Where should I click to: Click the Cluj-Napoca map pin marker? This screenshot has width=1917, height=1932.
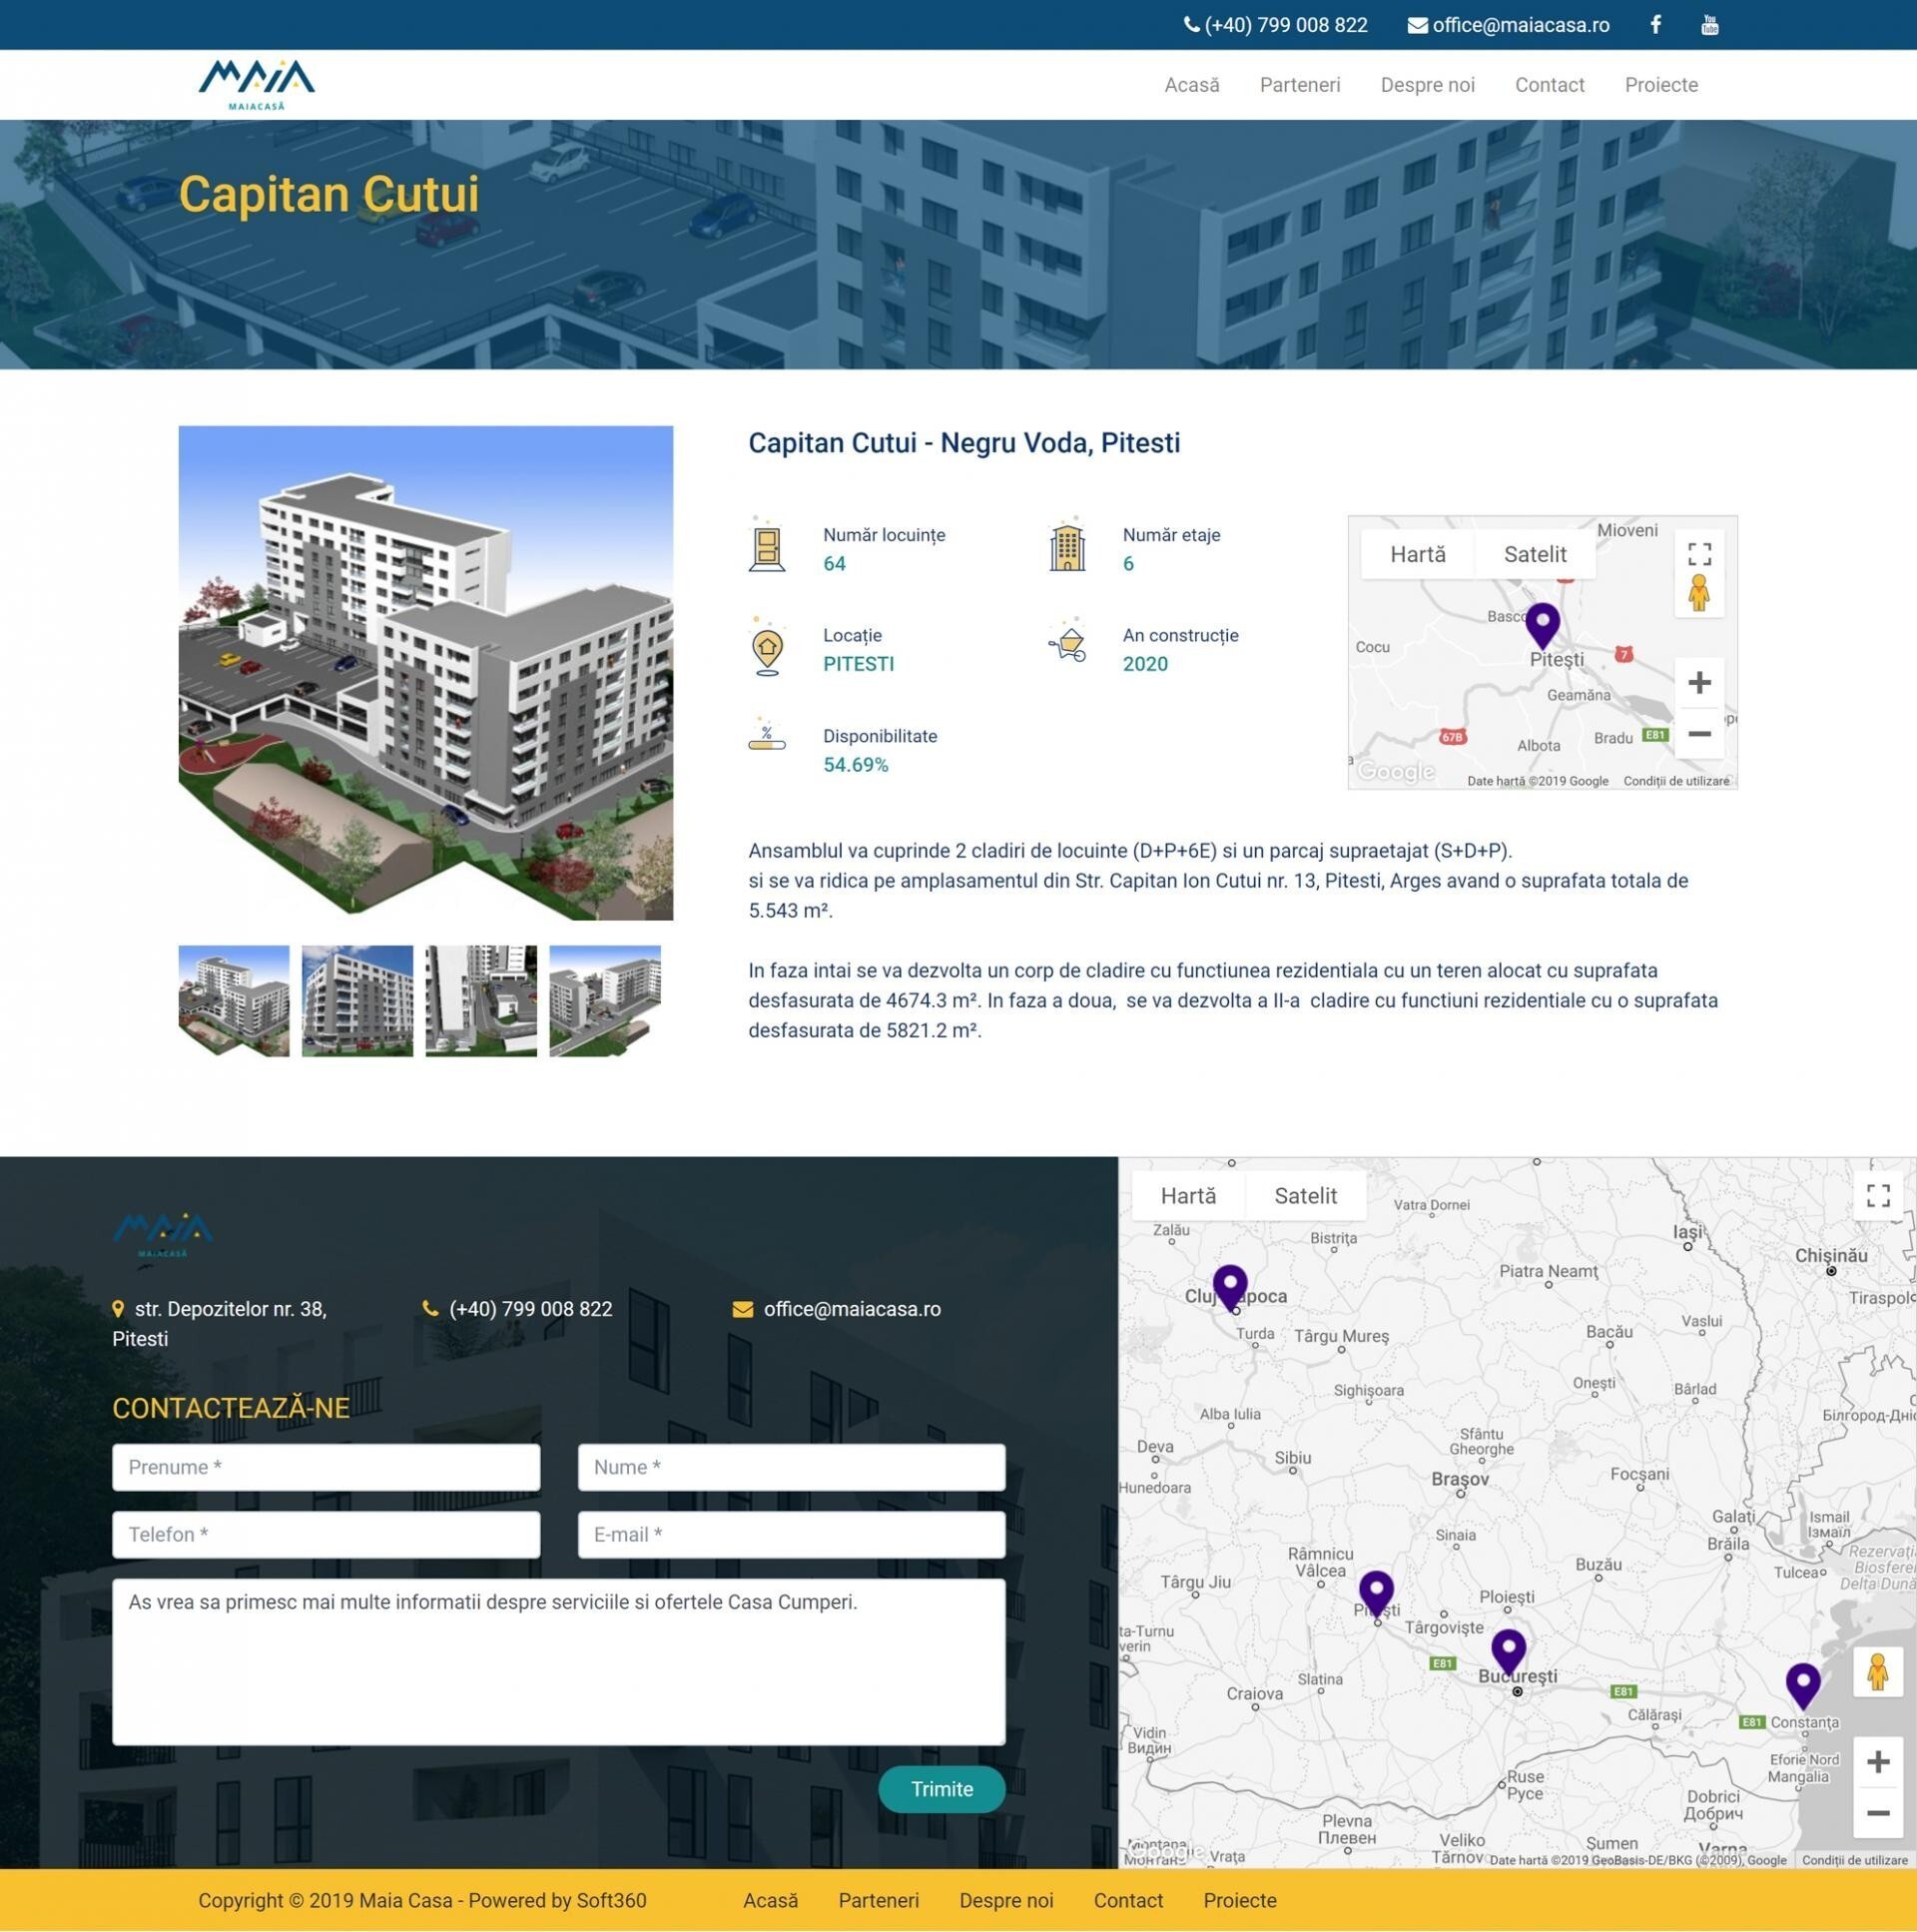click(1230, 1284)
